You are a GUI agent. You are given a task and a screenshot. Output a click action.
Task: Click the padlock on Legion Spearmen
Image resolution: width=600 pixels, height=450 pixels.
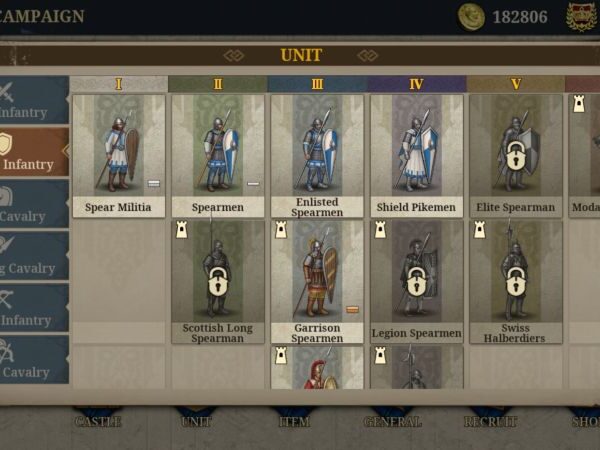point(416,282)
